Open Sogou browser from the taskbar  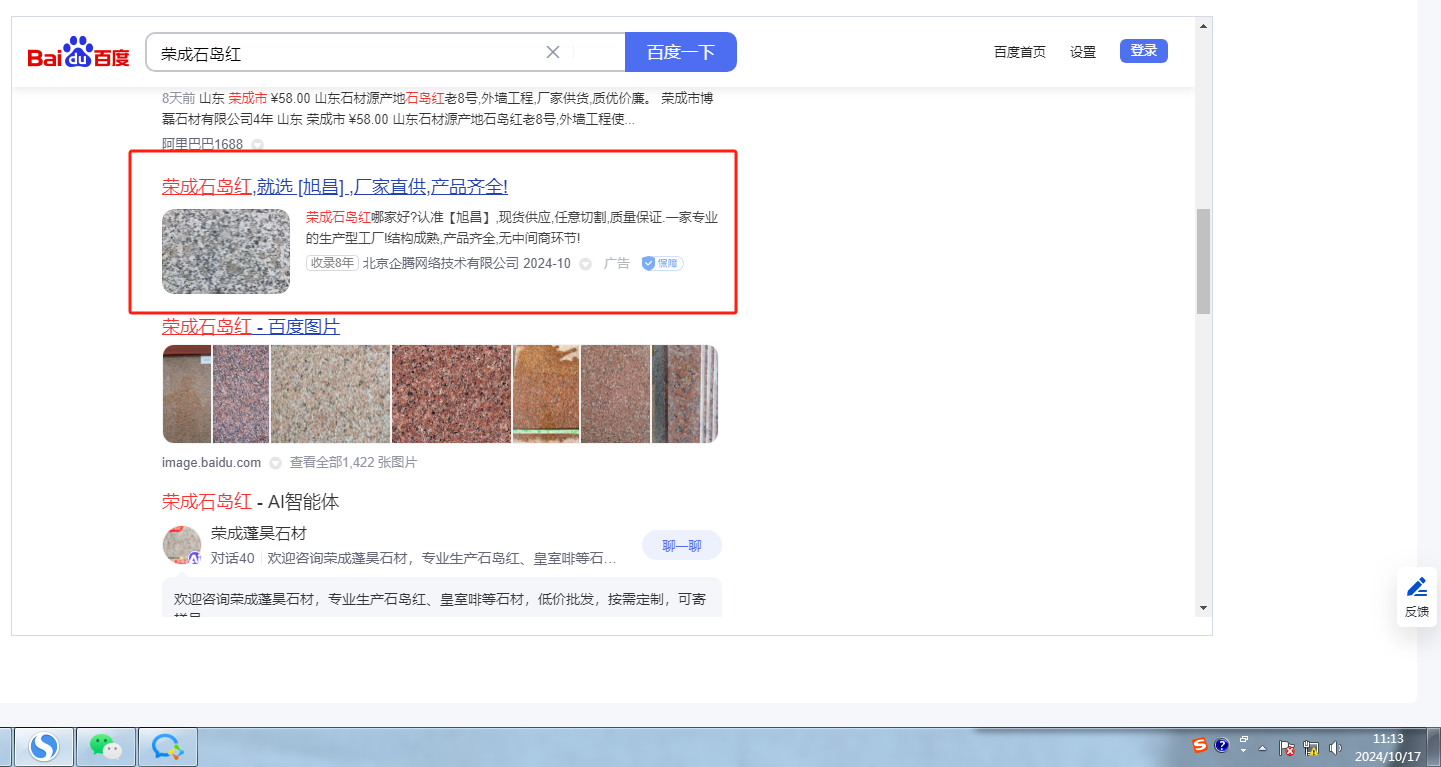click(x=43, y=746)
